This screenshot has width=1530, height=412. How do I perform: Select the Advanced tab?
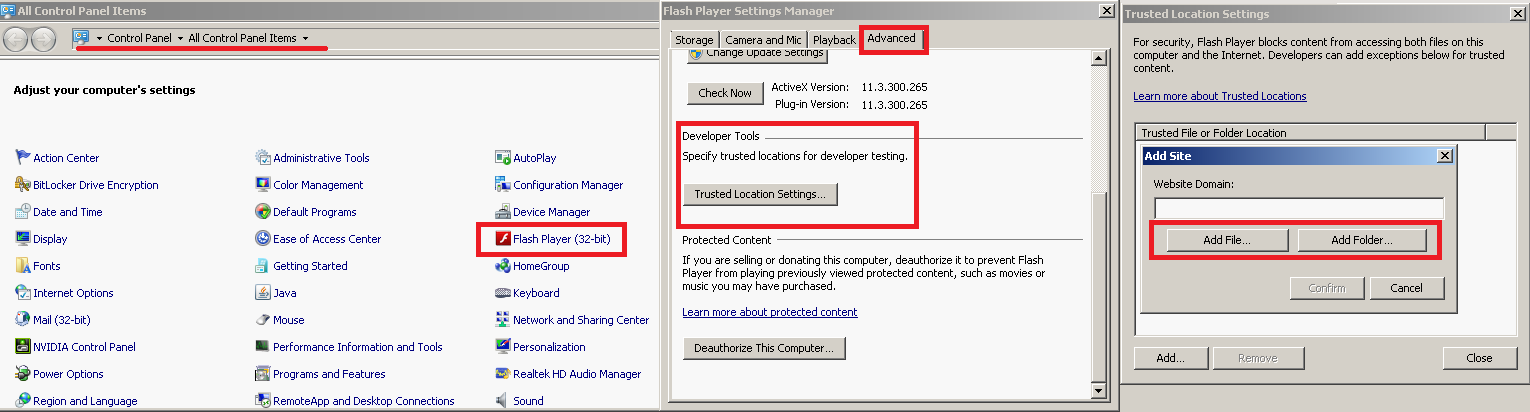(891, 38)
